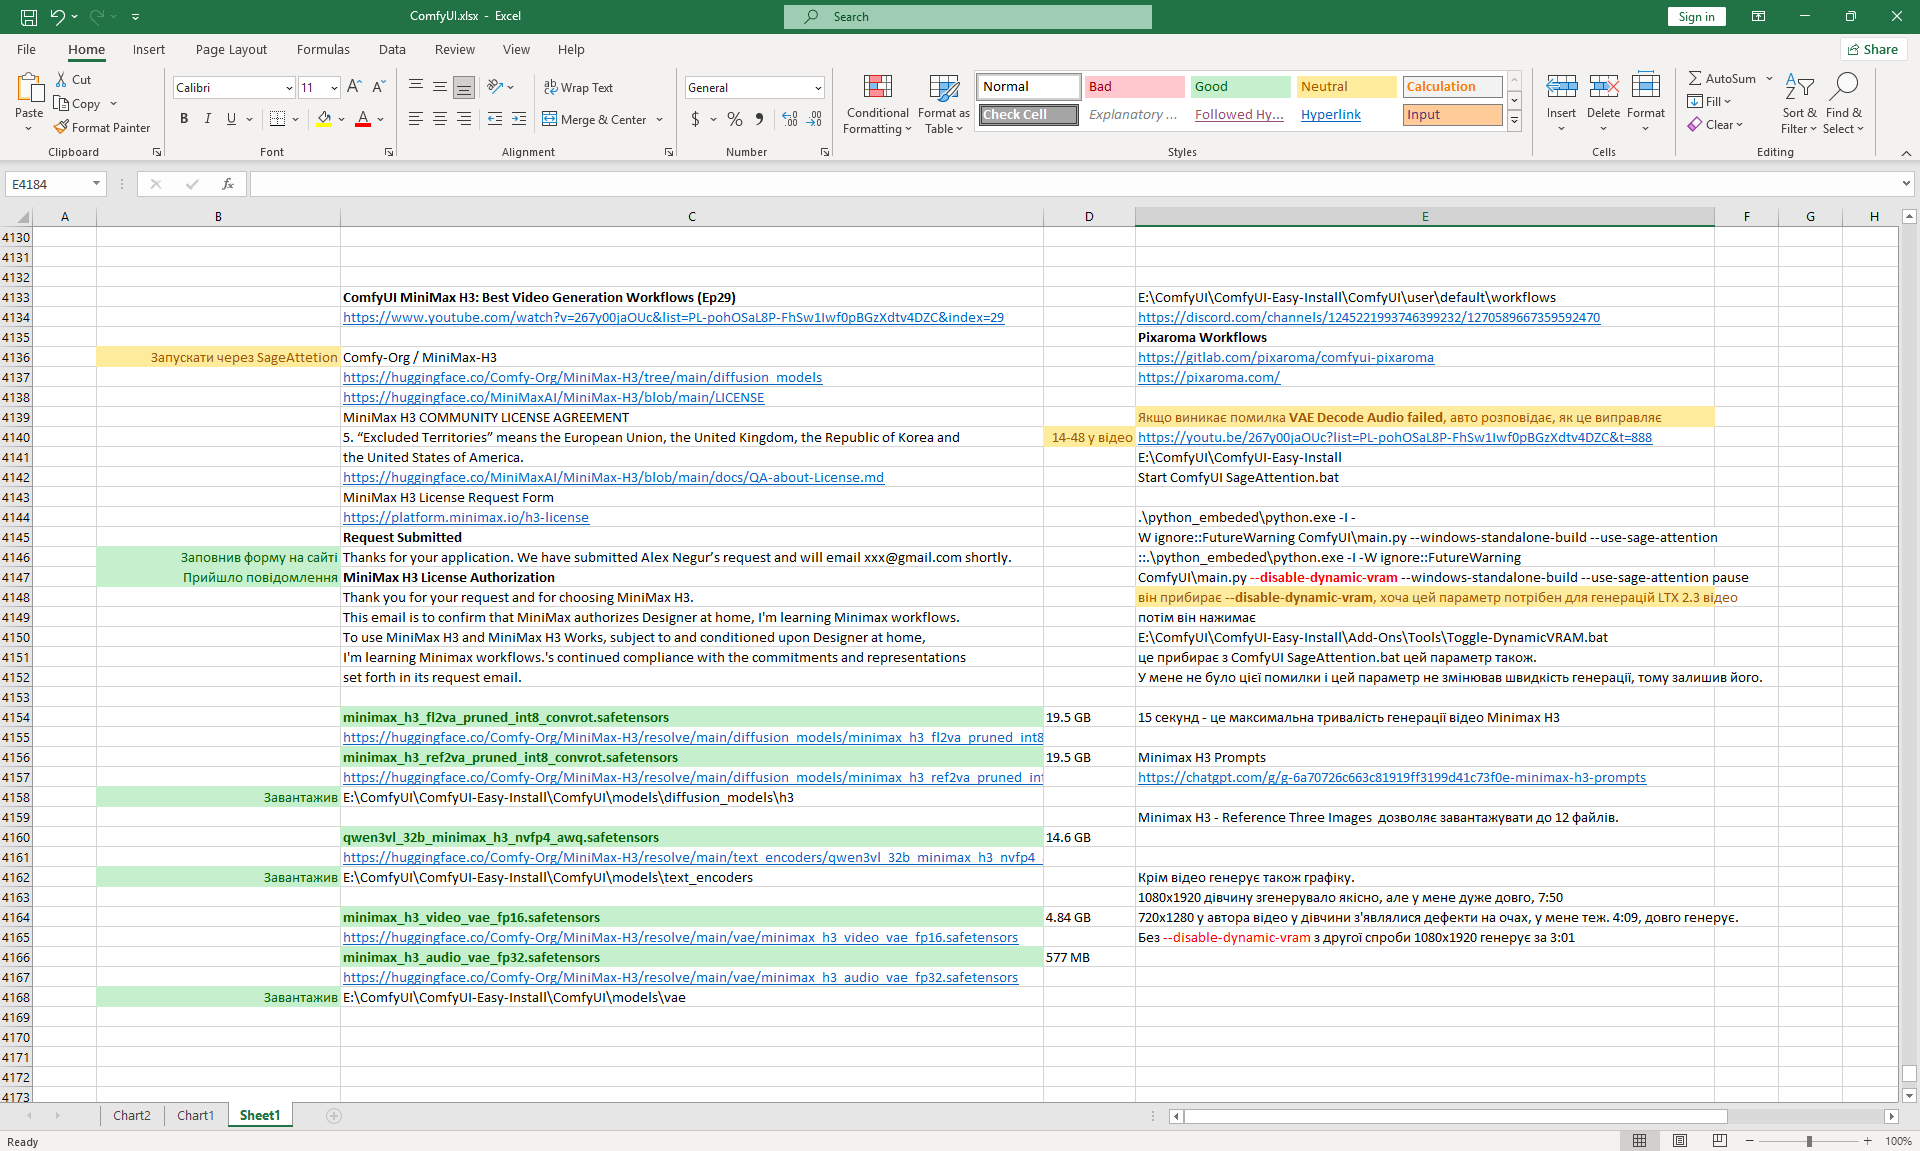Decrease the cell indent
1920x1151 pixels.
495,119
